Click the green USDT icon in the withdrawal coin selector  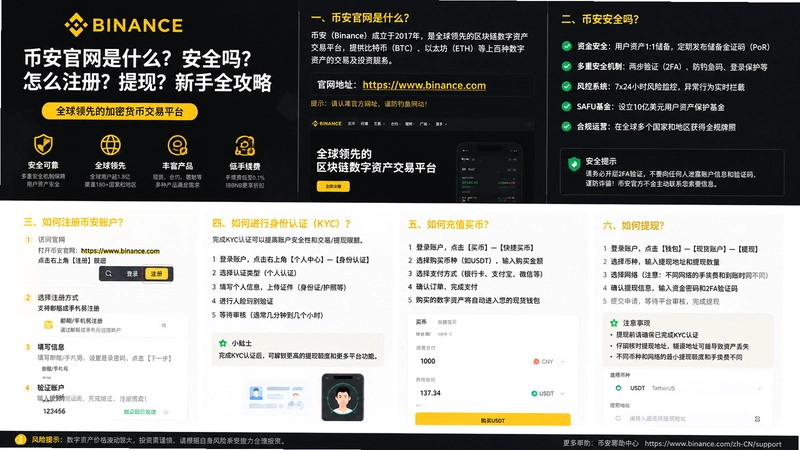[618, 388]
